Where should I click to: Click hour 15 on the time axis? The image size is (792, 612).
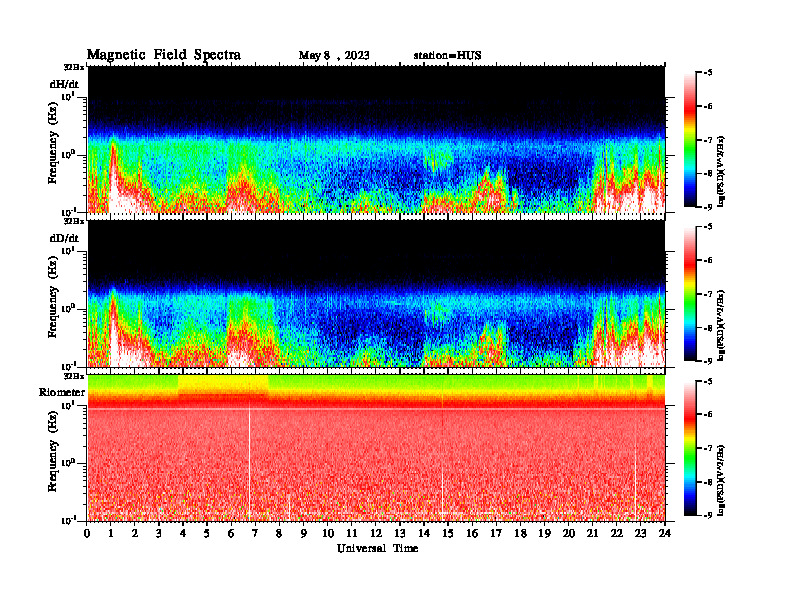click(x=448, y=533)
